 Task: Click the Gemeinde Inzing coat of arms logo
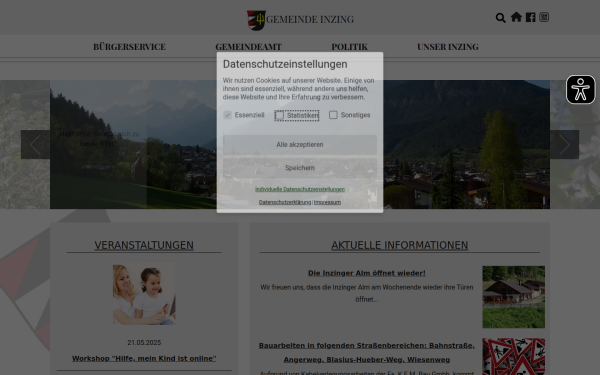(256, 20)
